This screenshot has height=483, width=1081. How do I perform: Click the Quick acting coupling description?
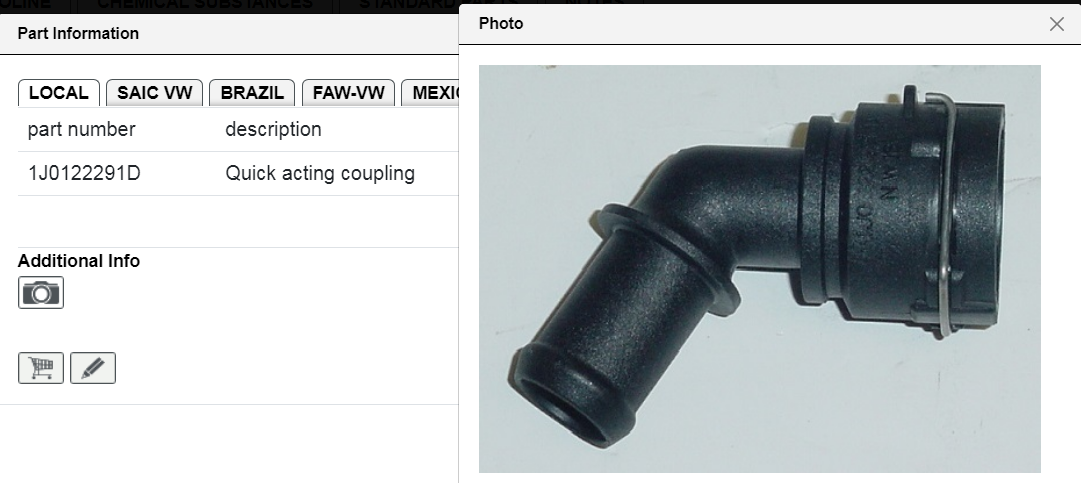[x=320, y=173]
